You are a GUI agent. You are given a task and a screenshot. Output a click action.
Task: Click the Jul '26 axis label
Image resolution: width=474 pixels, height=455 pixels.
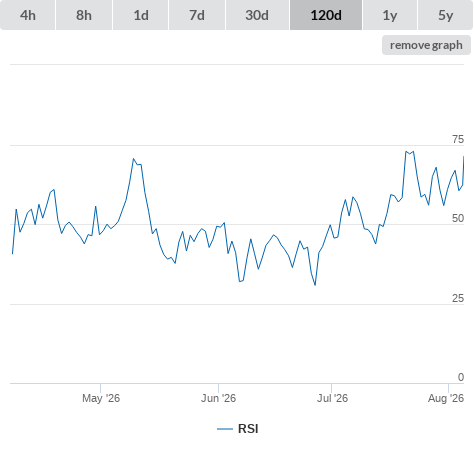pyautogui.click(x=332, y=398)
